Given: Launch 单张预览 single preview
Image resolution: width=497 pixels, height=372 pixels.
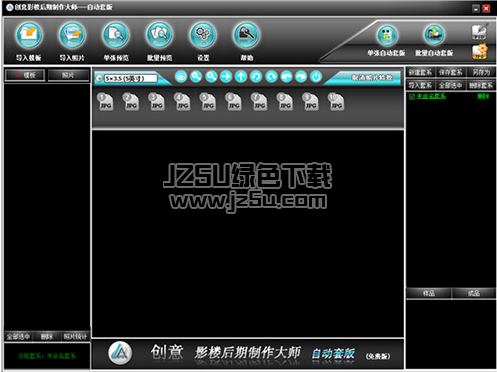Looking at the screenshot, I should (116, 35).
